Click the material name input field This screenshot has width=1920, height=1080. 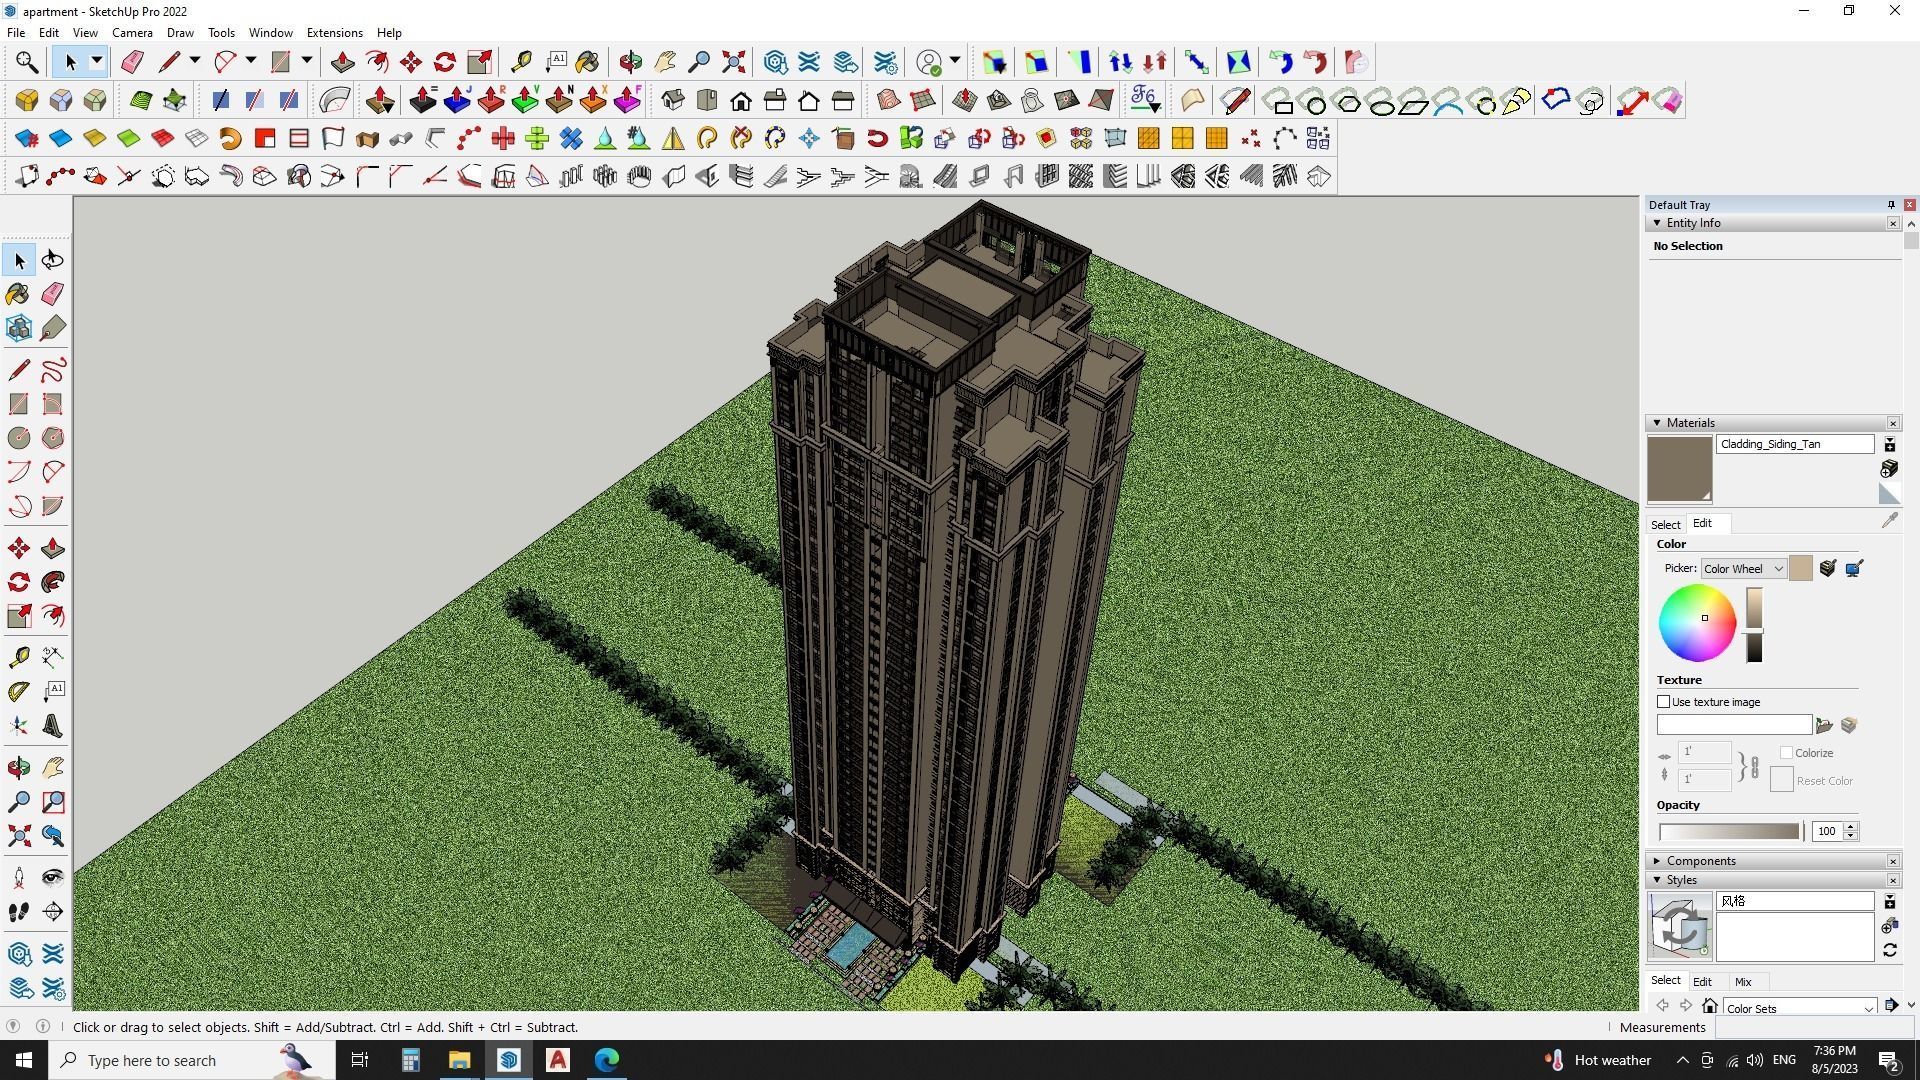(1795, 444)
